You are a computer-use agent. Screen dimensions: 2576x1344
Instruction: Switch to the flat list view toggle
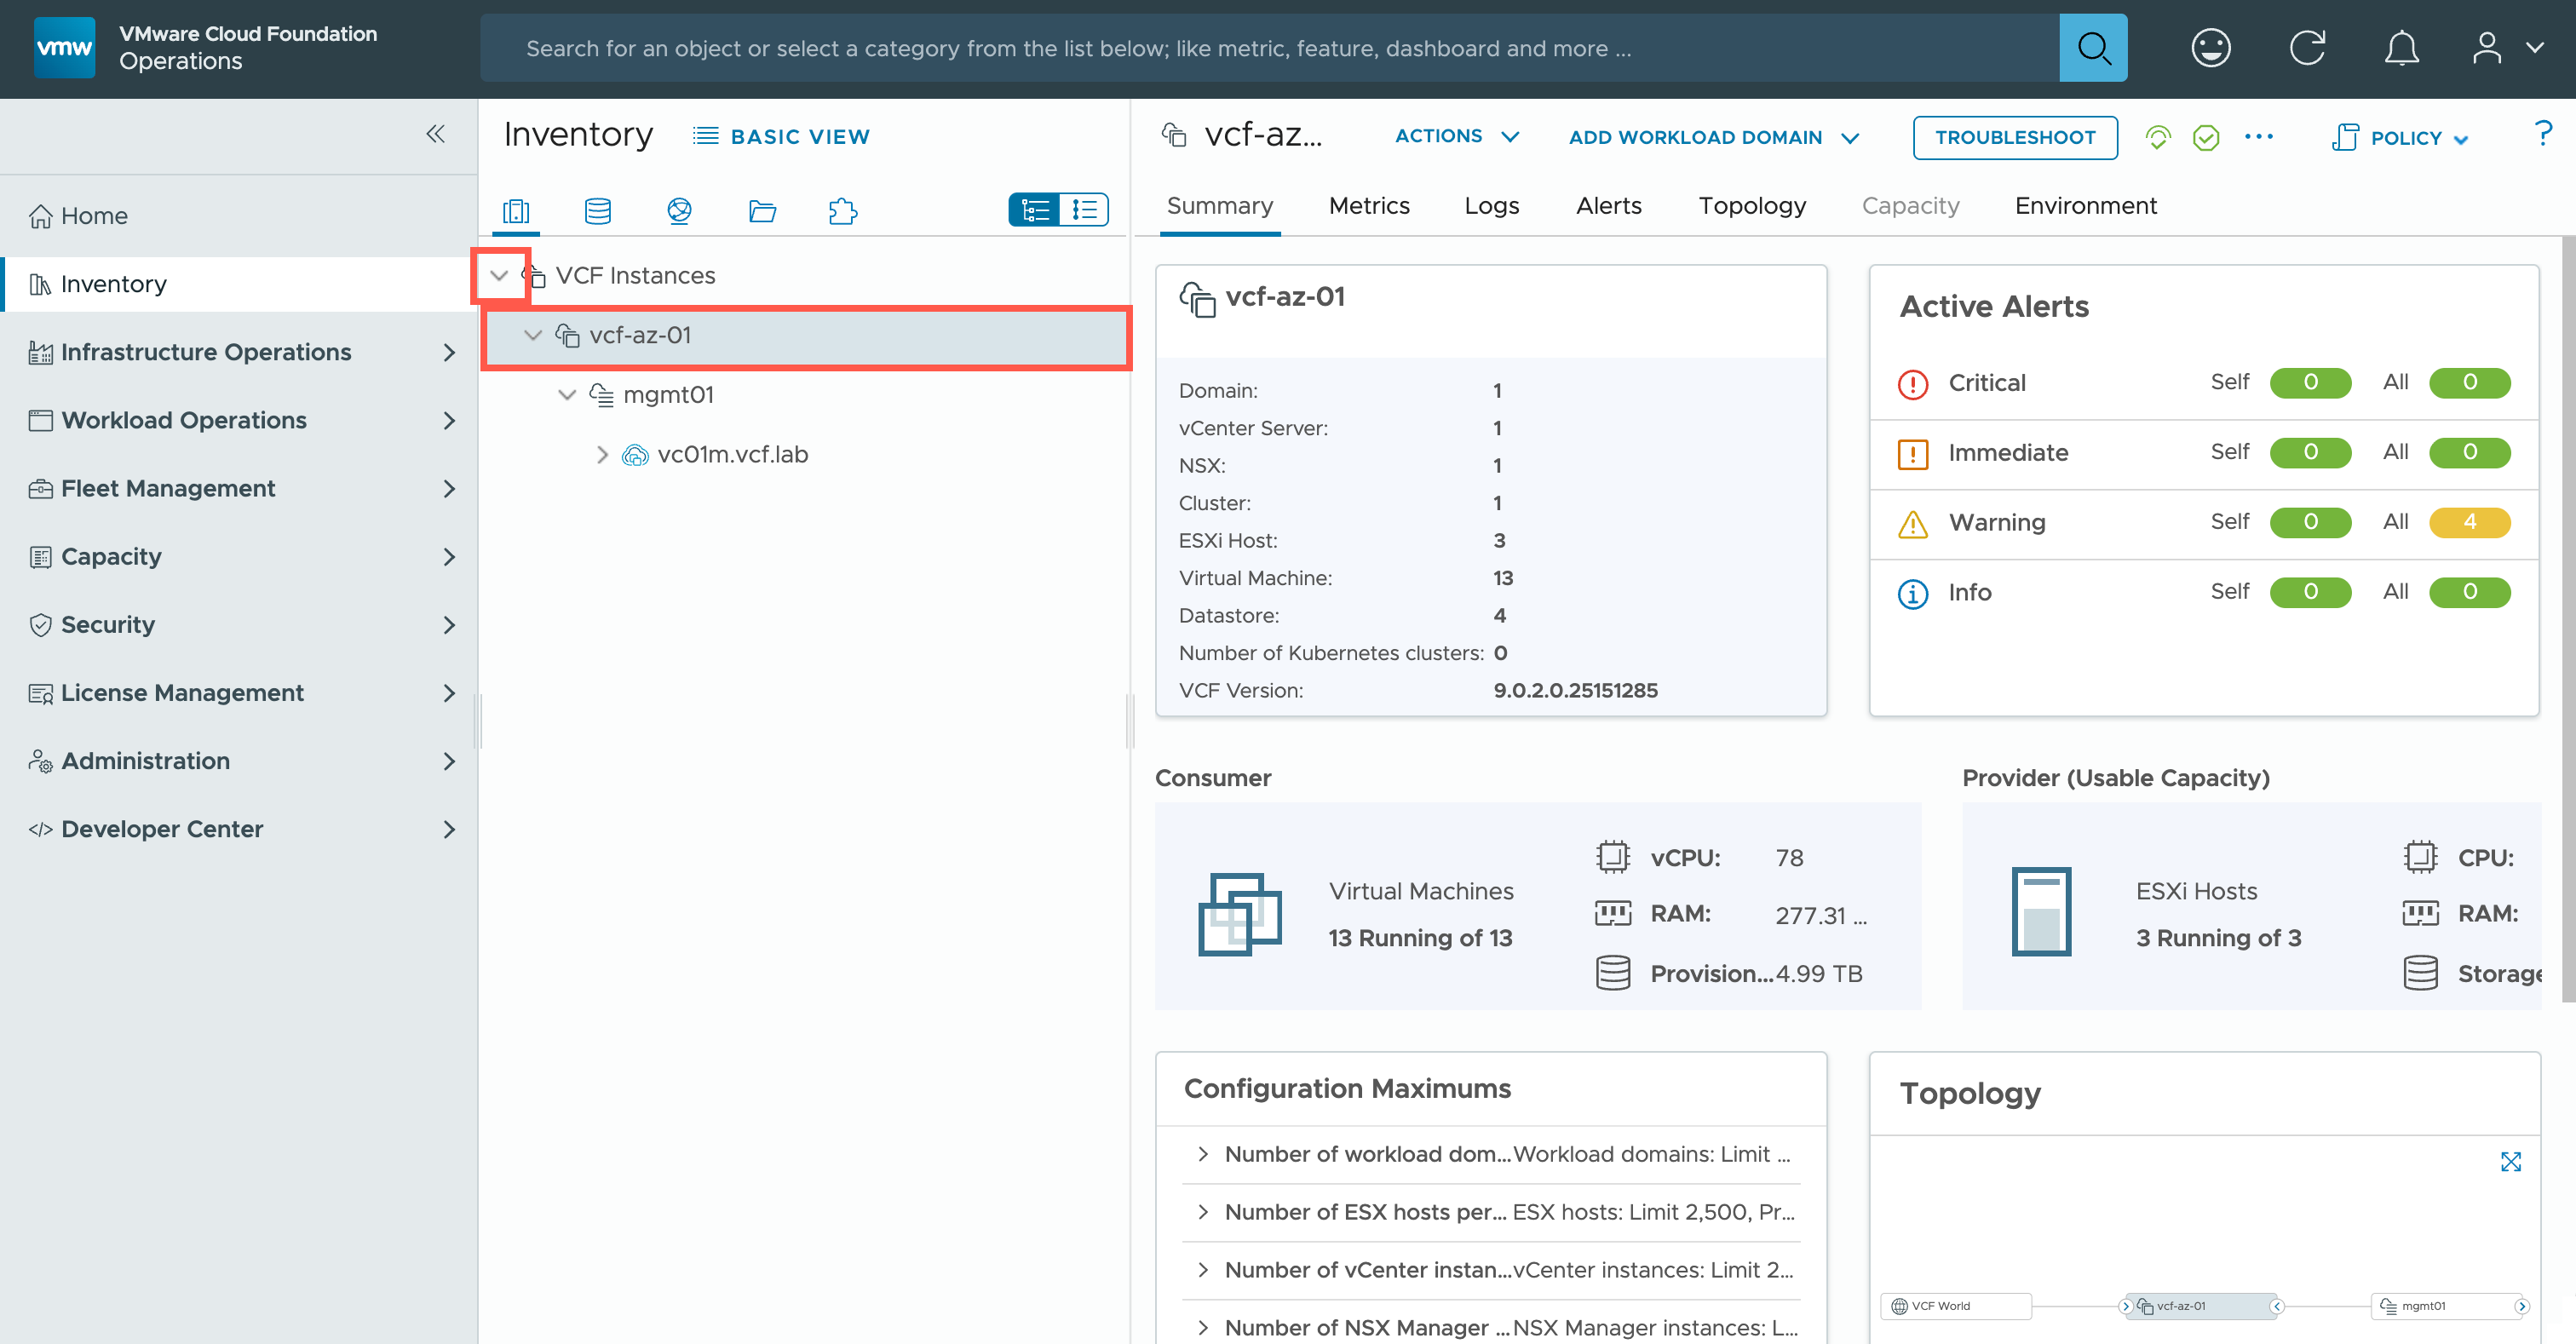(1084, 210)
